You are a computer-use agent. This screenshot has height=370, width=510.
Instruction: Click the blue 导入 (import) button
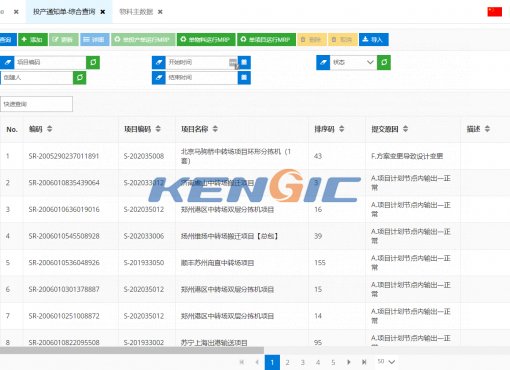[x=374, y=40]
